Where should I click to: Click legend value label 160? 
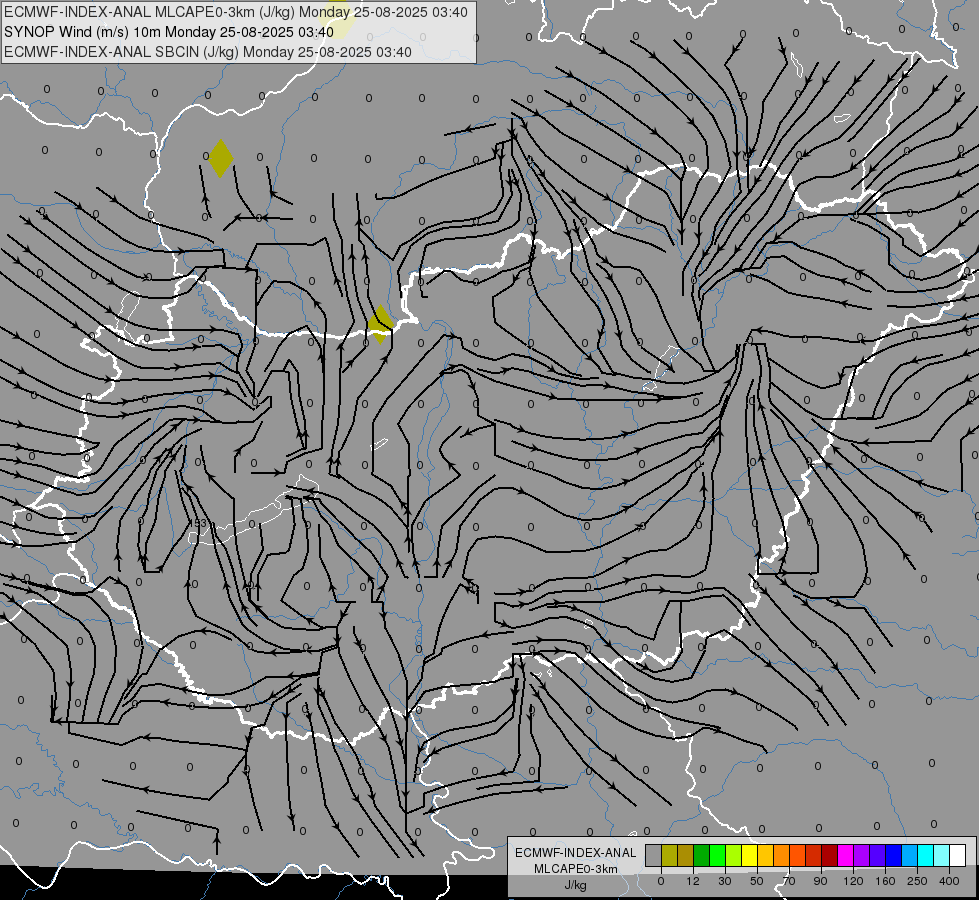pos(885,881)
